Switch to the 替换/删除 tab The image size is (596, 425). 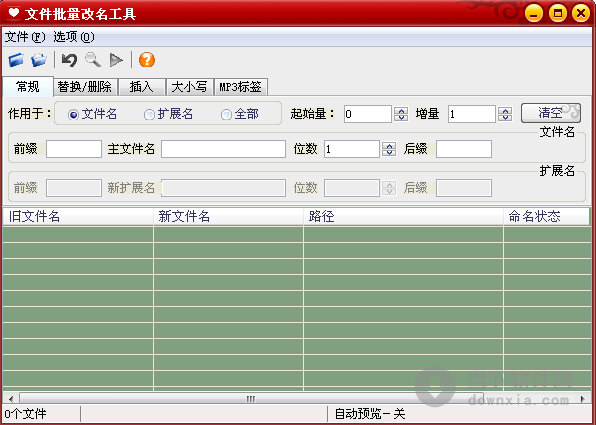pyautogui.click(x=84, y=87)
